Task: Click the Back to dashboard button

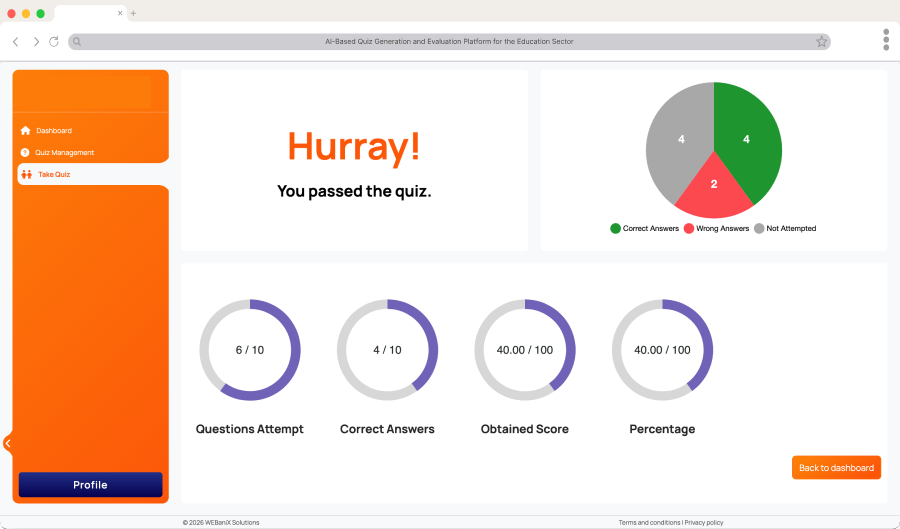Action: 836,468
